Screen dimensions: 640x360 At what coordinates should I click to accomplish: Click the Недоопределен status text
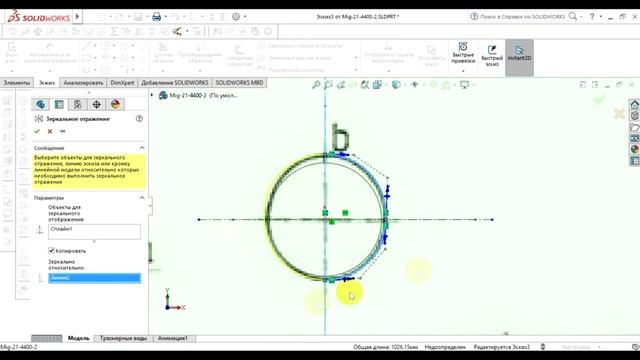[445, 347]
